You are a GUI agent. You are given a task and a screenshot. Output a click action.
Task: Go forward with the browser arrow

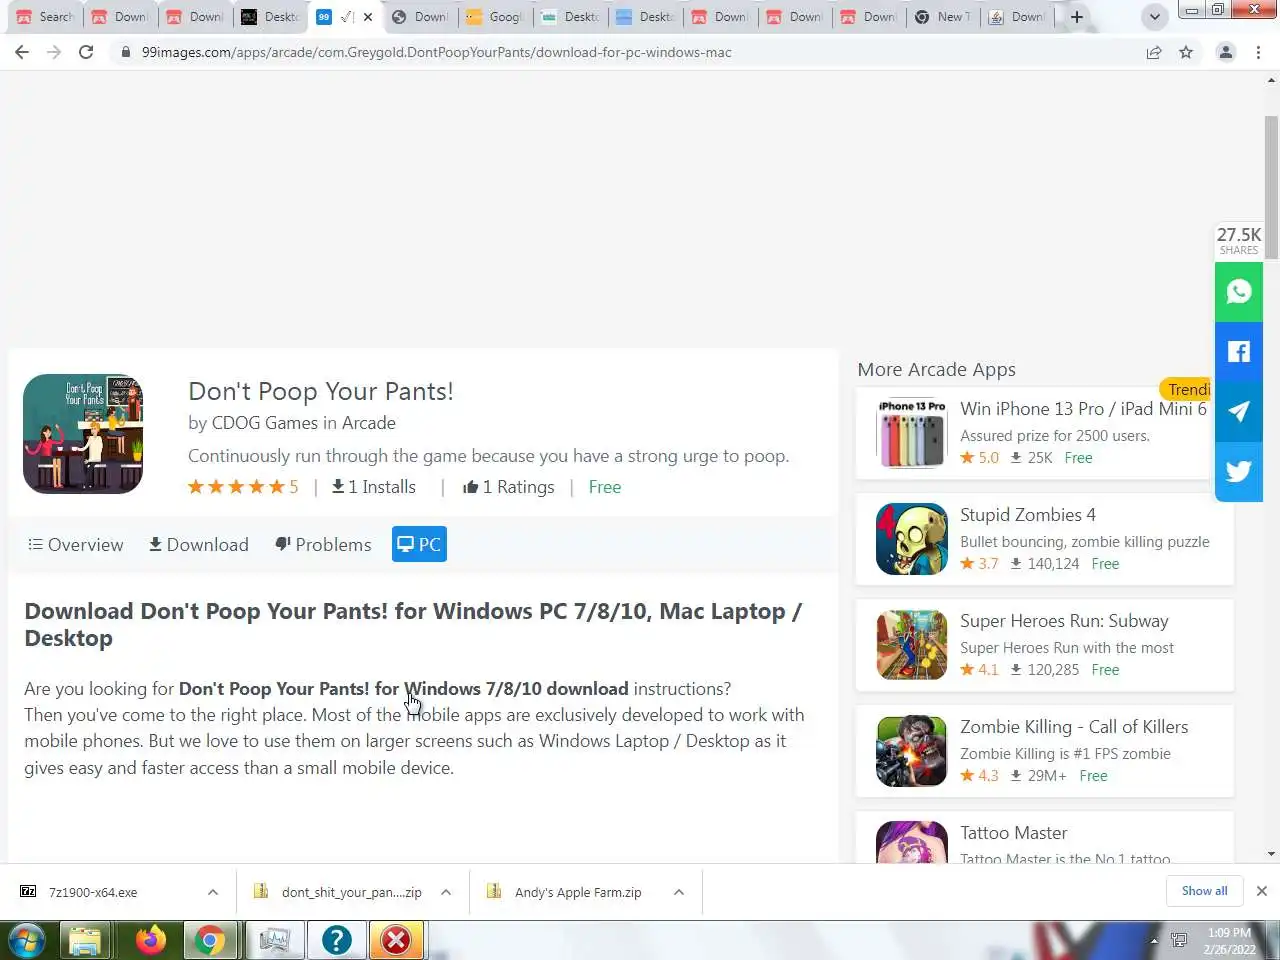point(54,52)
